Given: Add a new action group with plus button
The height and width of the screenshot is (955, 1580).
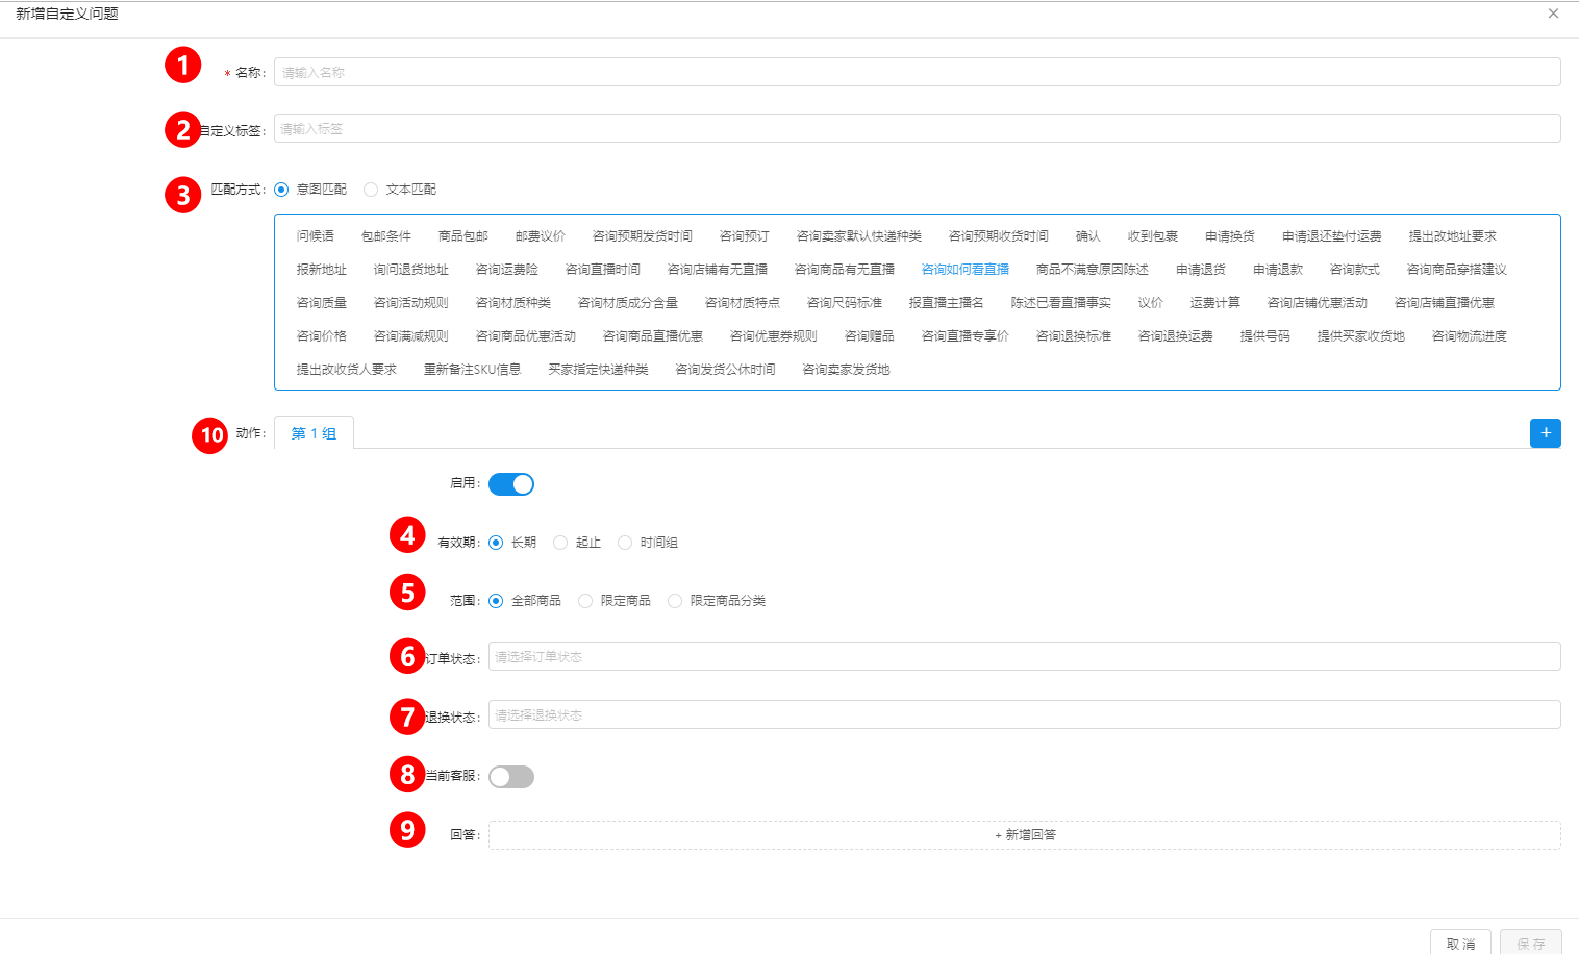Looking at the screenshot, I should point(1545,433).
